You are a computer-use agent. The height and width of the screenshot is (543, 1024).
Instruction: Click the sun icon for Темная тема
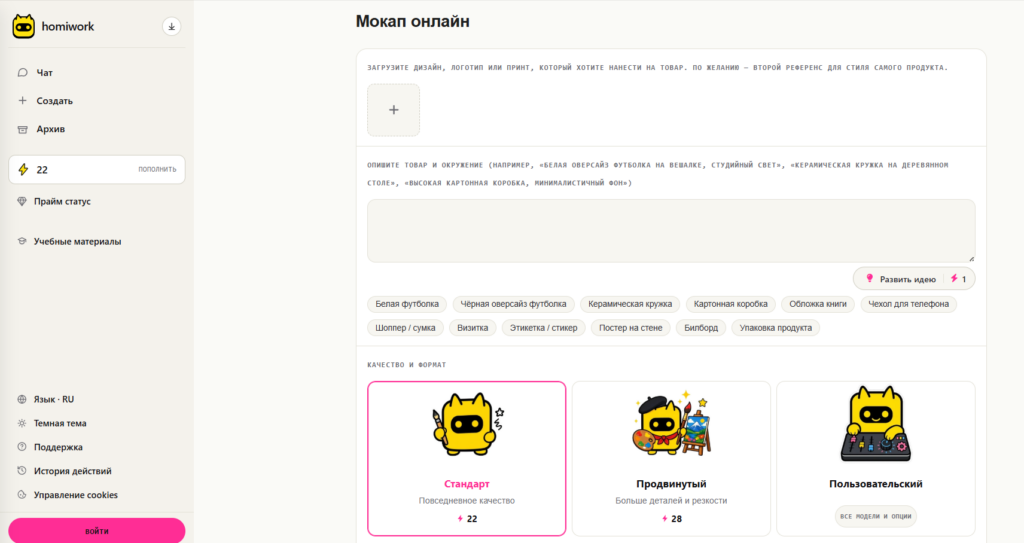point(22,423)
